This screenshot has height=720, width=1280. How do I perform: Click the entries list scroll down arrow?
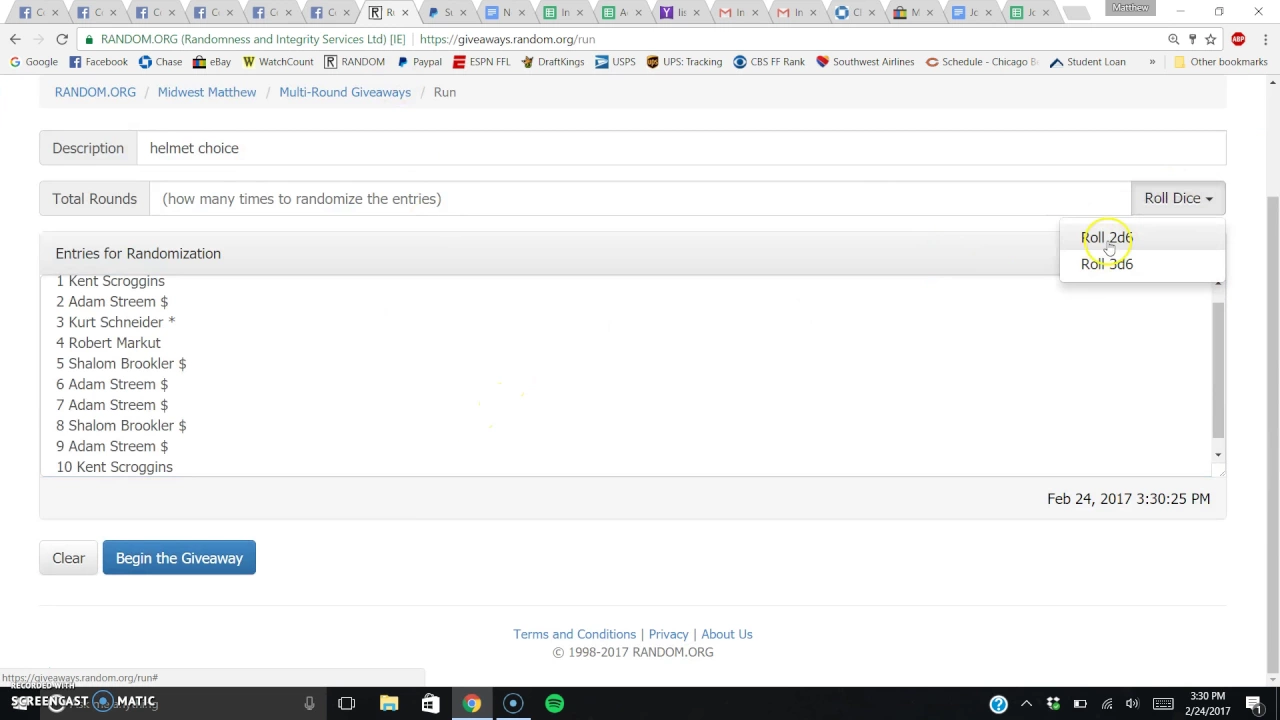tap(1217, 455)
